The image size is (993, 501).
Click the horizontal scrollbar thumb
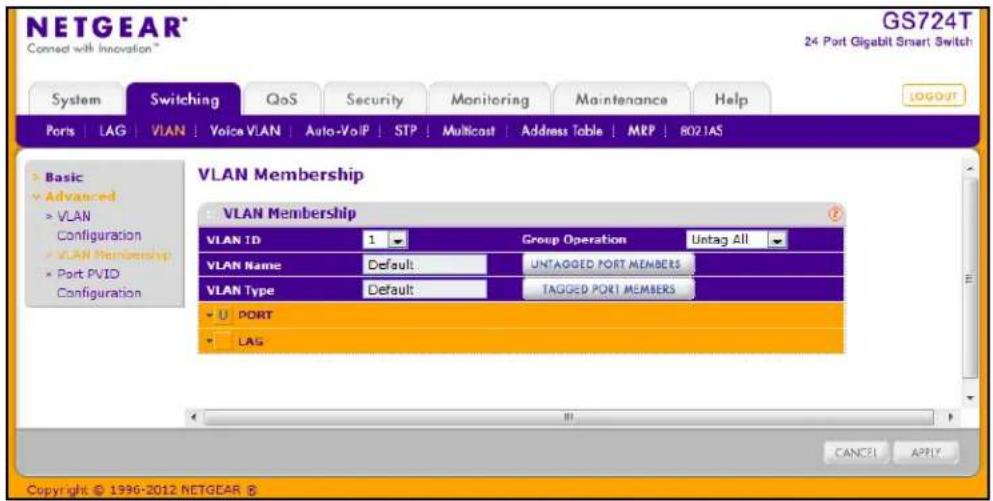click(569, 417)
